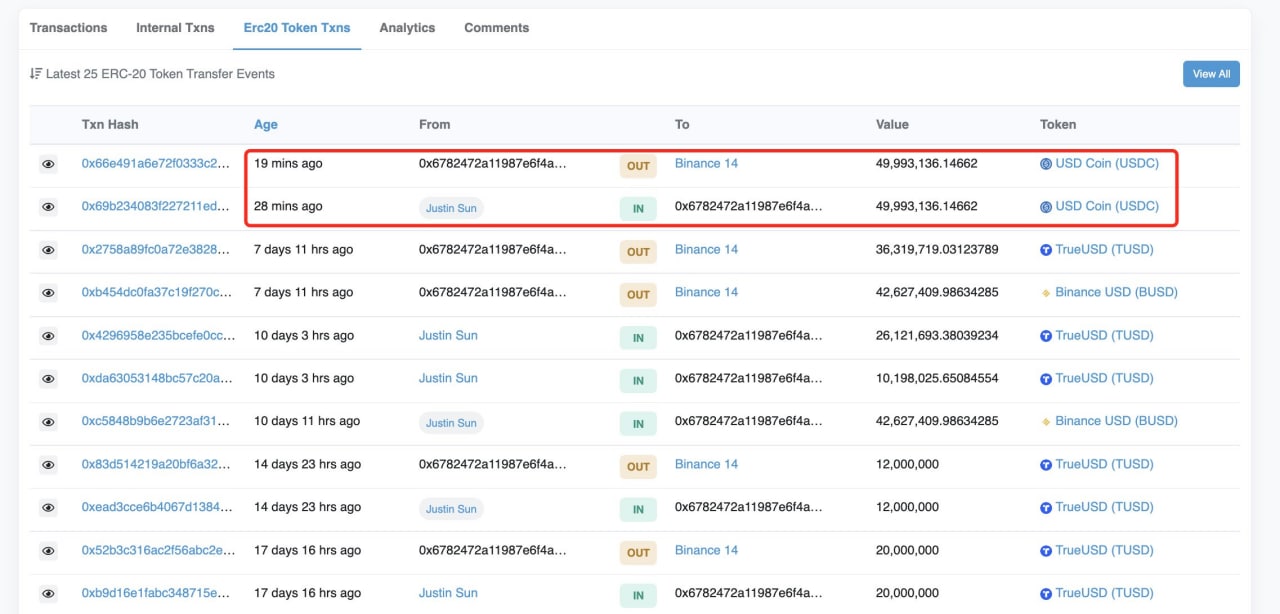Image resolution: width=1280 pixels, height=614 pixels.
Task: Click eye icon for txn 0xda63053148bc57c20a
Action: (x=48, y=379)
